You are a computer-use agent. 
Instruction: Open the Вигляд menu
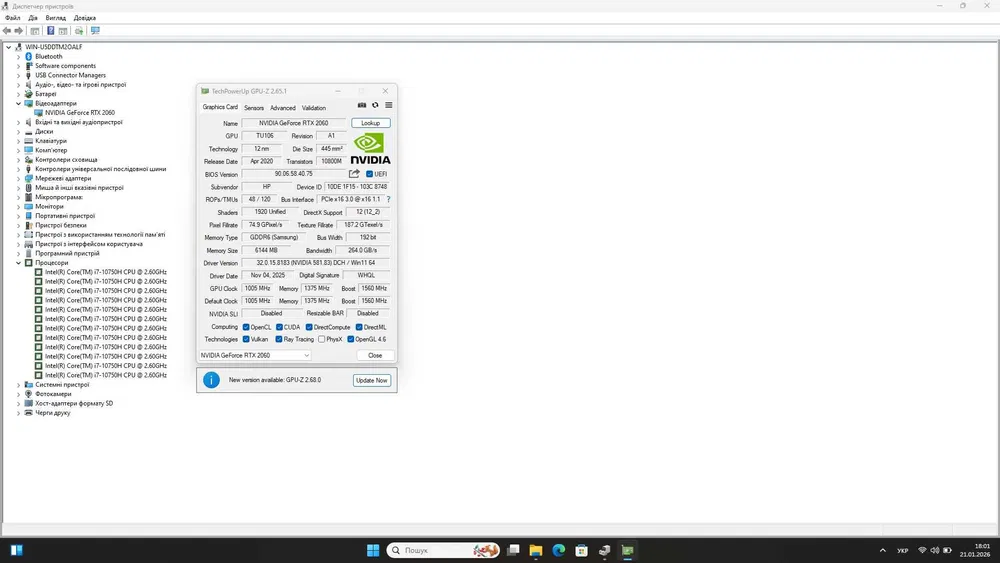55,18
